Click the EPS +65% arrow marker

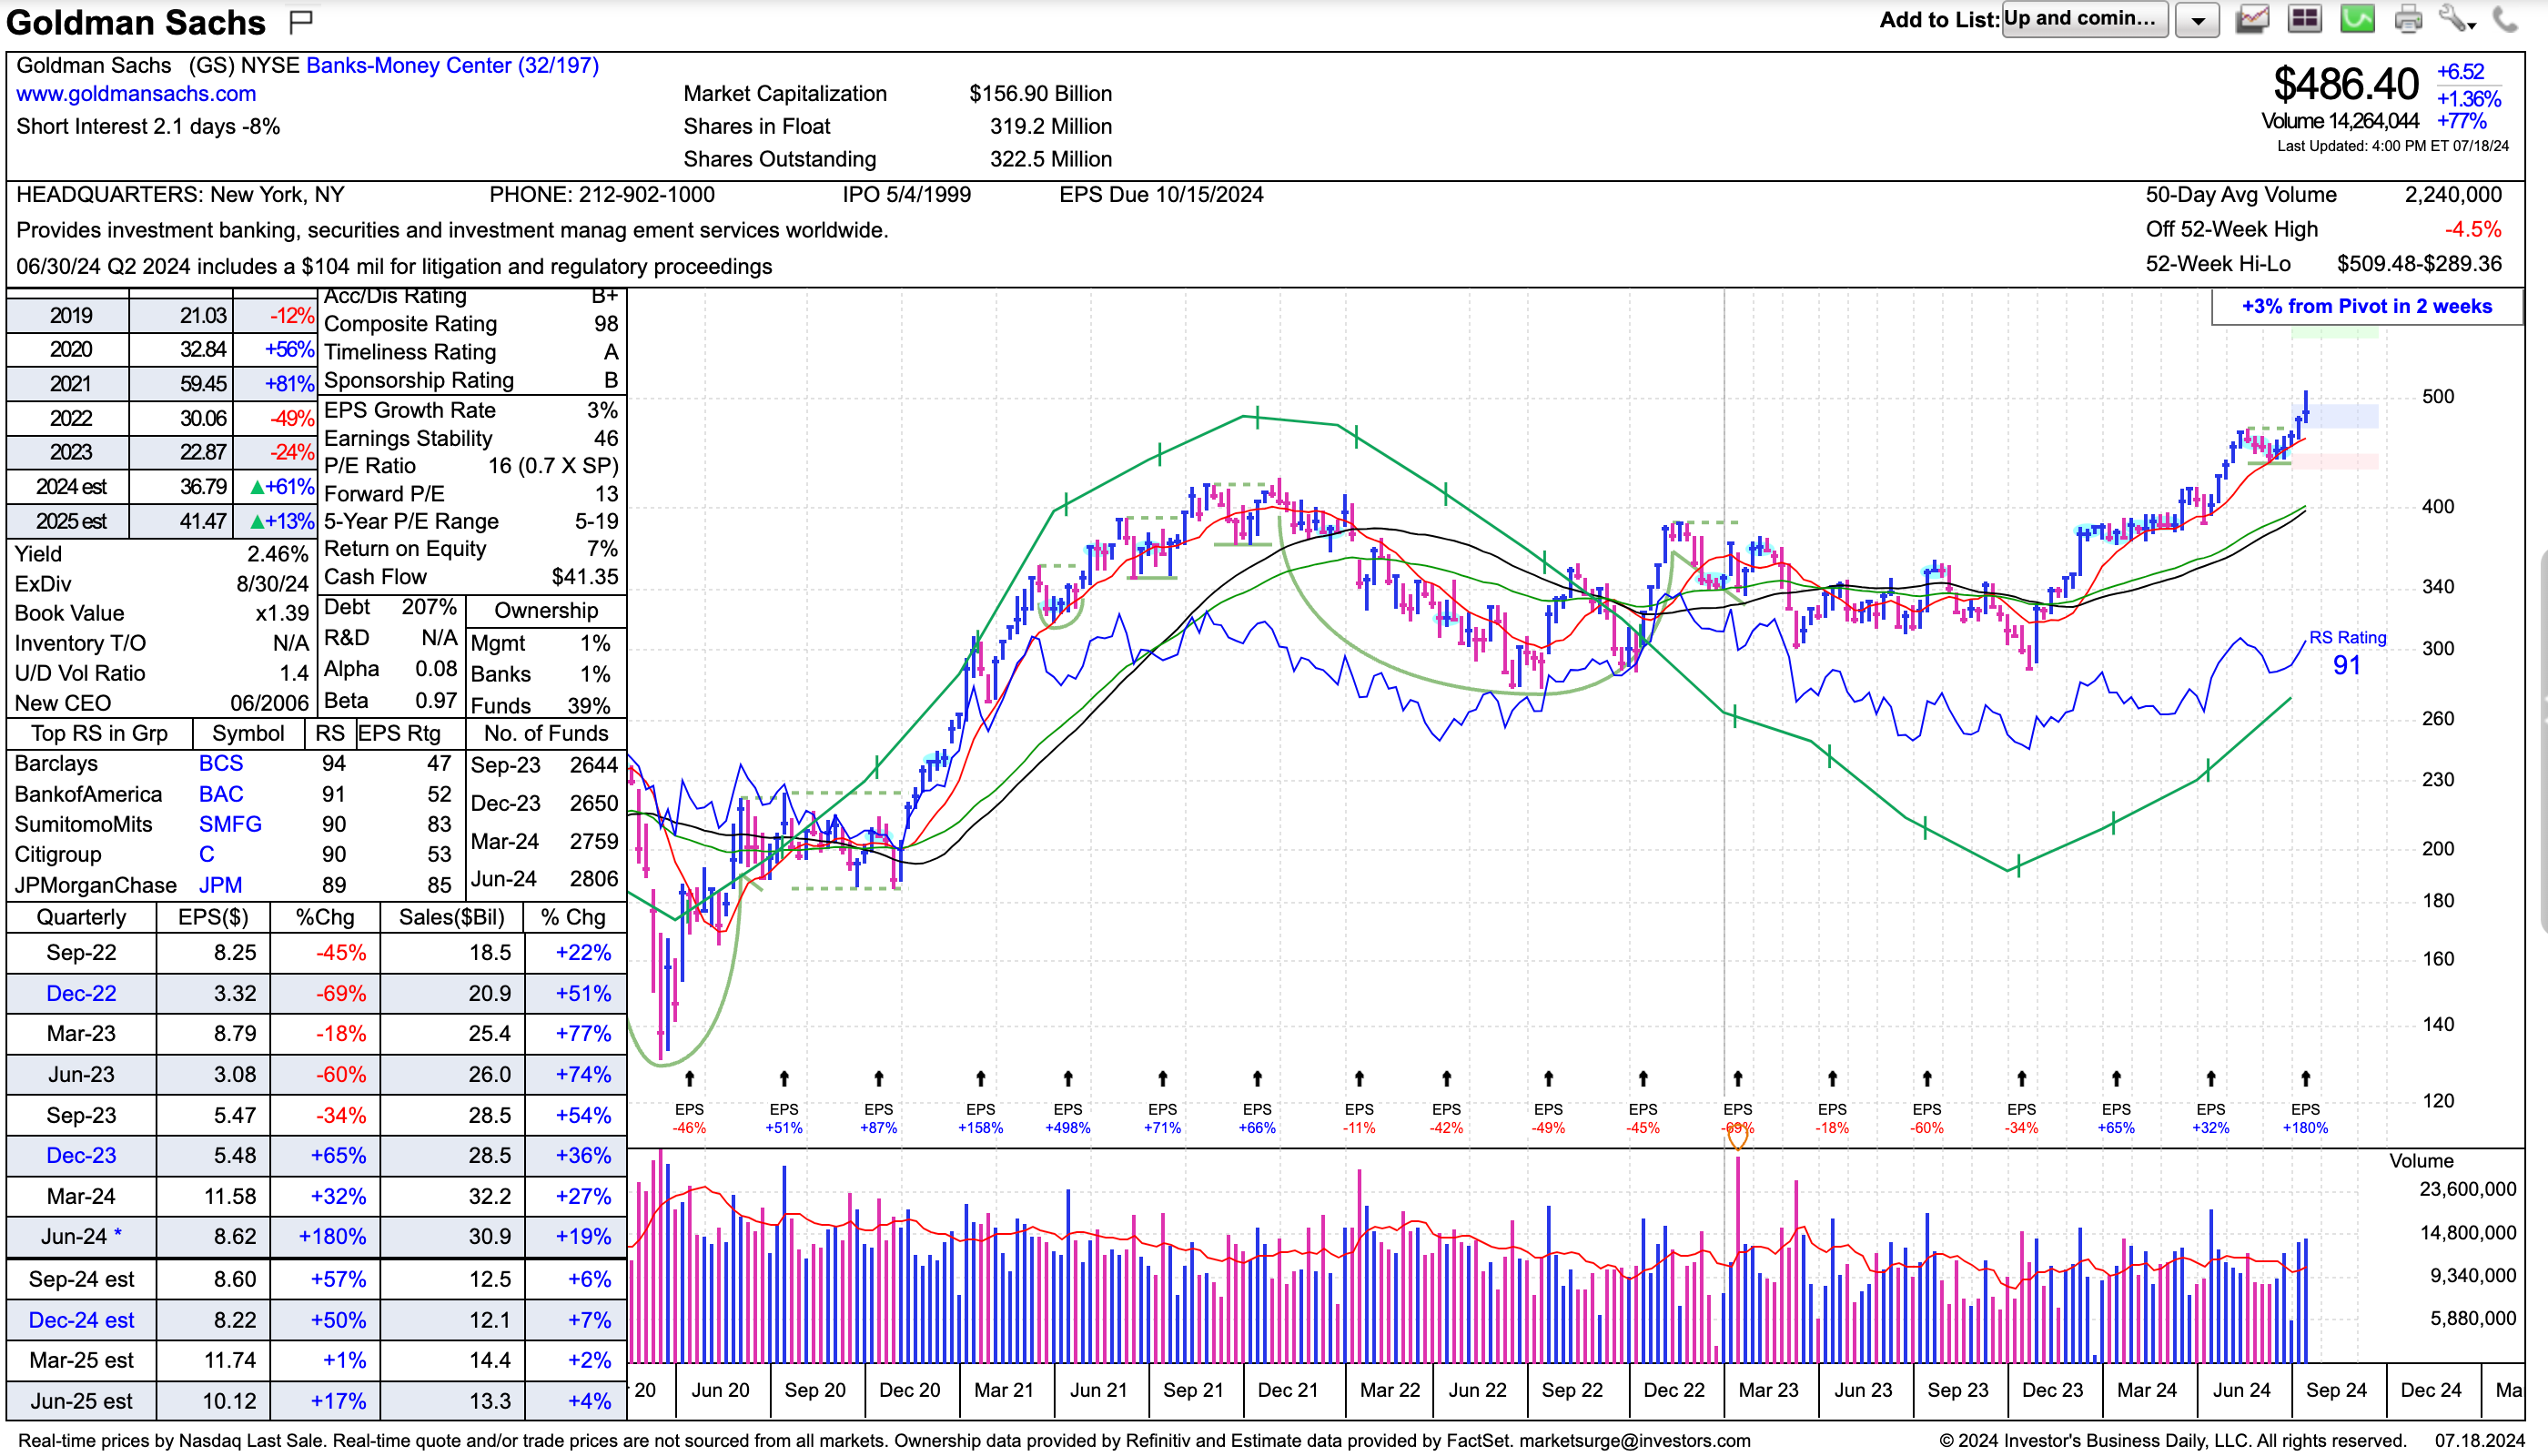[2116, 1078]
